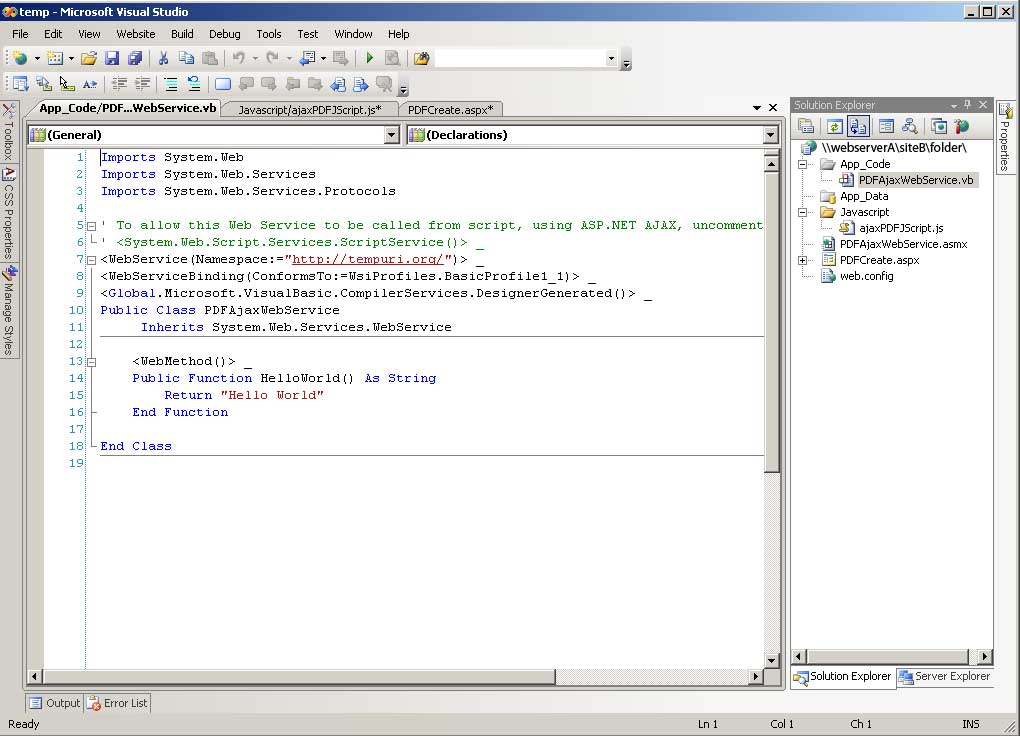Image resolution: width=1020 pixels, height=736 pixels.
Task: Click the ASP.NET Configuration icon
Action: (x=961, y=126)
